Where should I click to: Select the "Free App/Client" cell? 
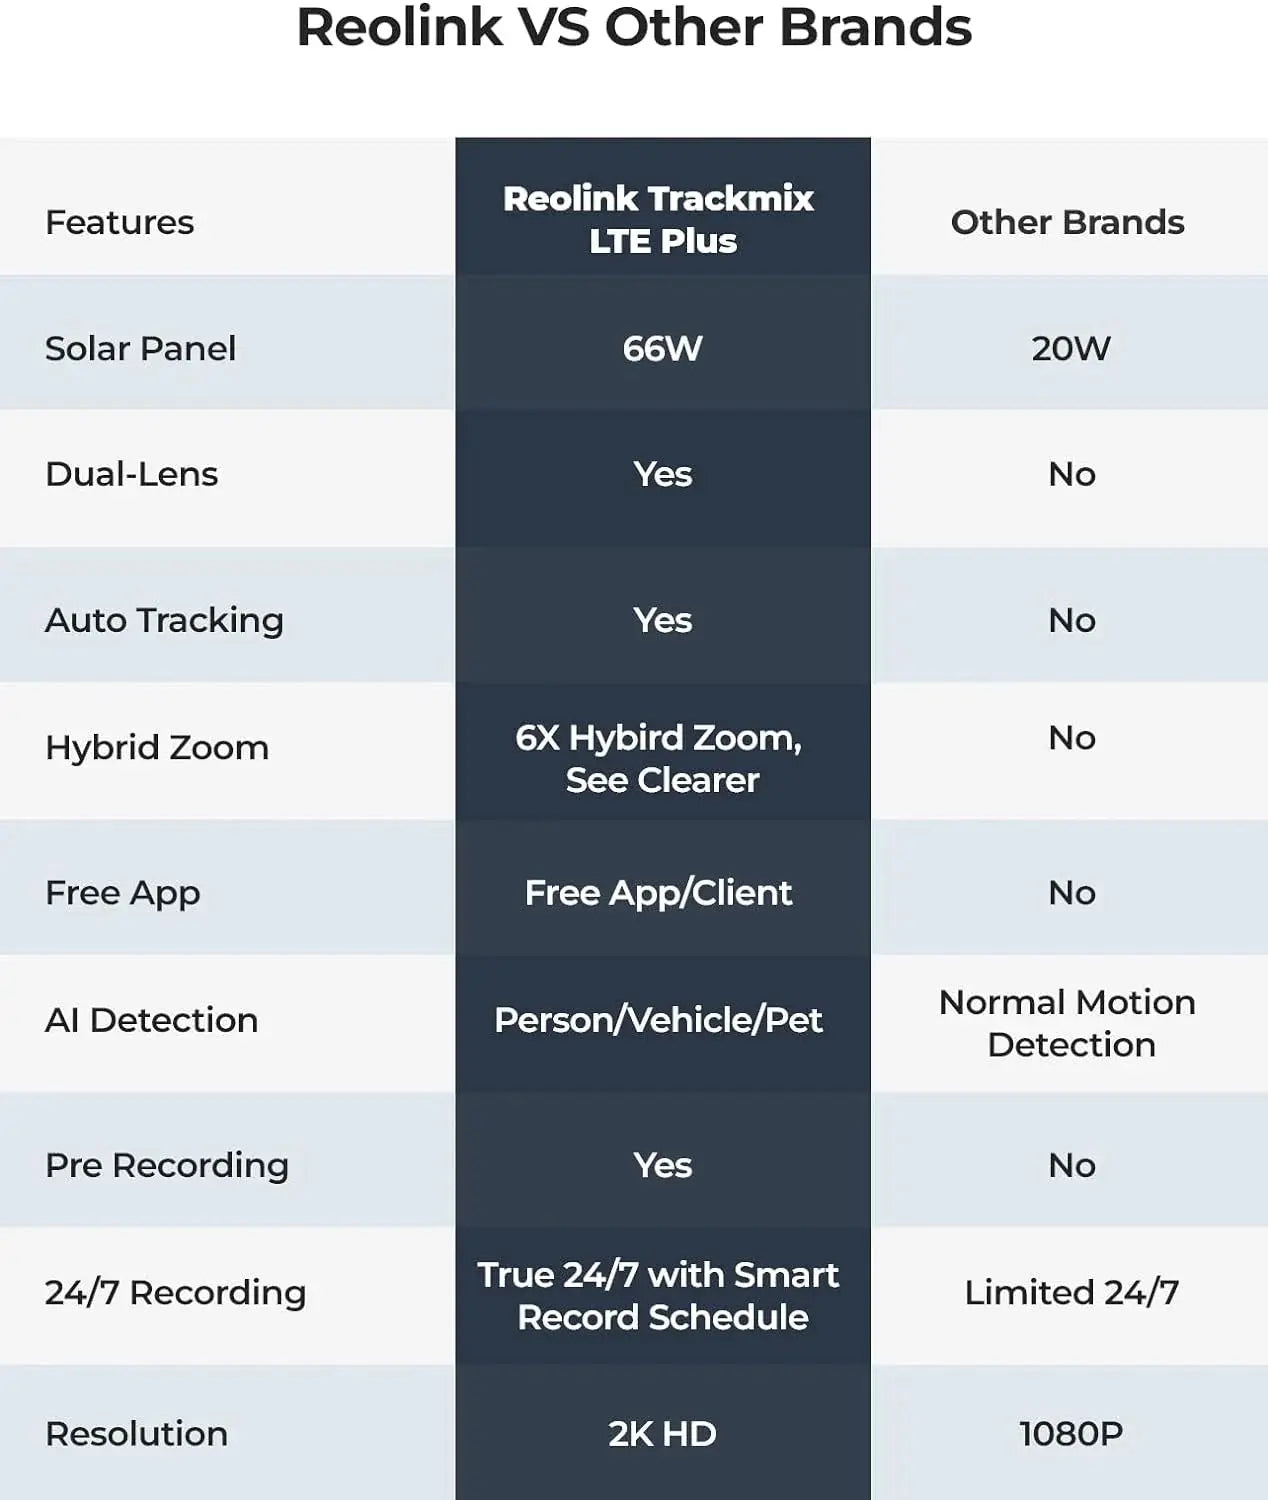coord(659,892)
